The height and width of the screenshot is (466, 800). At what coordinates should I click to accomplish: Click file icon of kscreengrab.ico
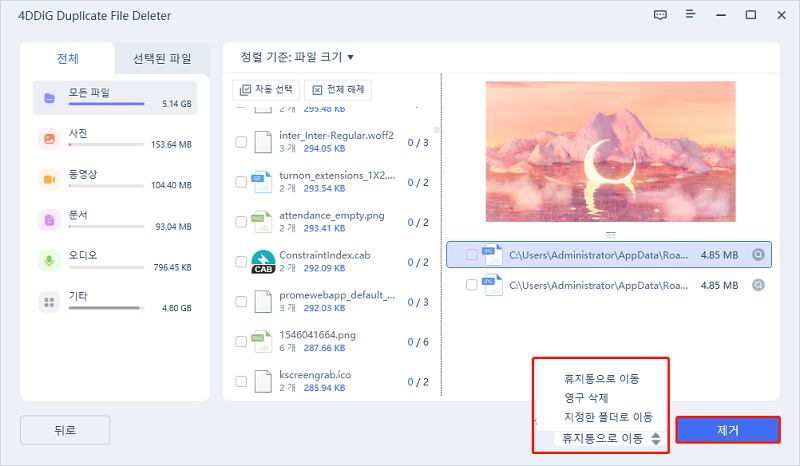click(x=263, y=381)
